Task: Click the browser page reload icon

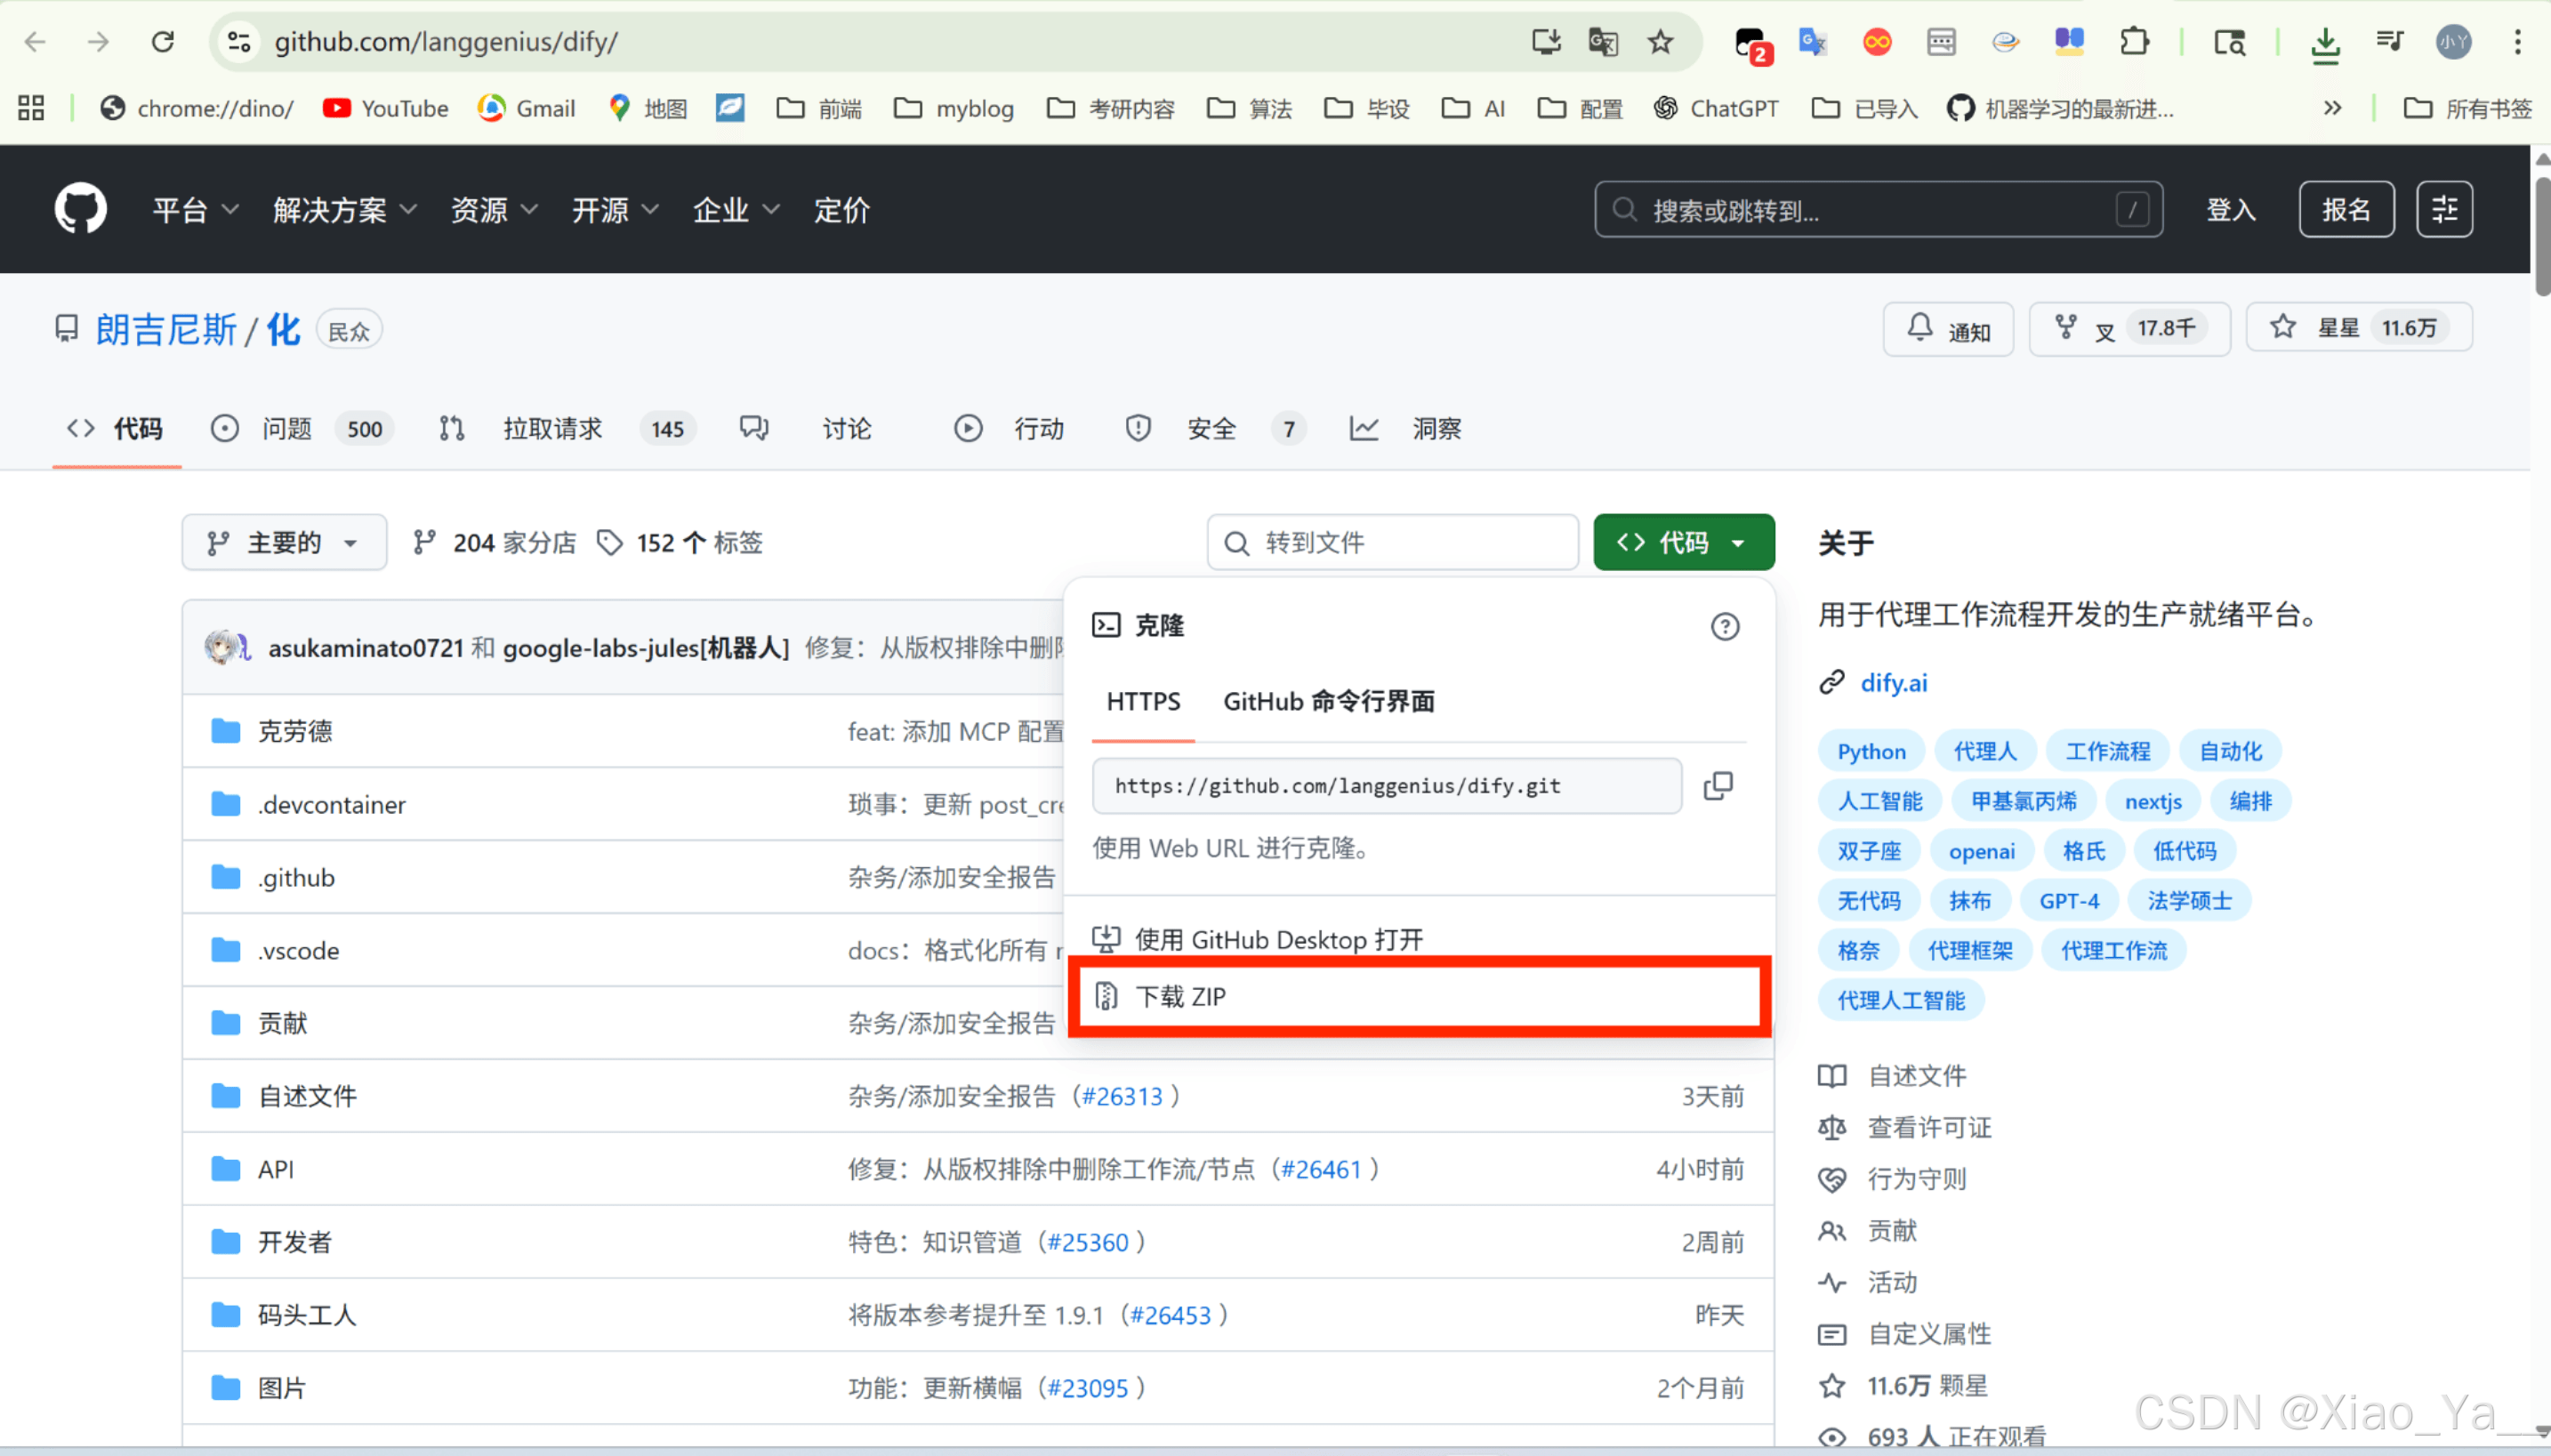Action: coord(163,42)
